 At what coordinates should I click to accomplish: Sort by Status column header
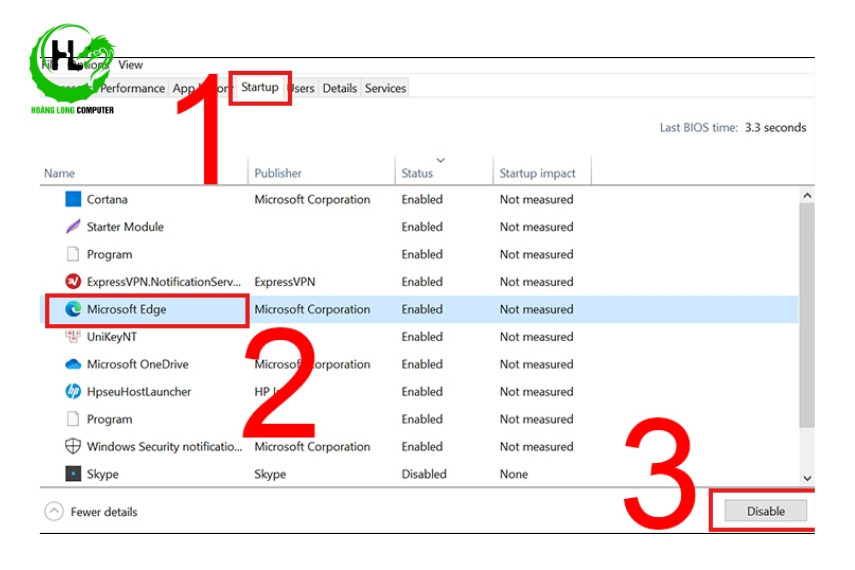point(417,173)
